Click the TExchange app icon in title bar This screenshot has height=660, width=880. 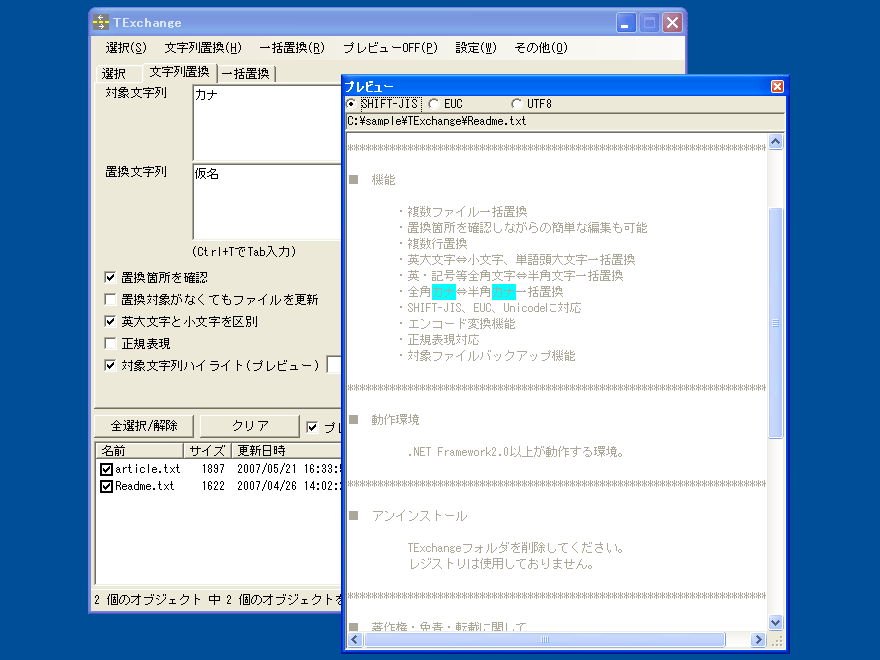click(101, 22)
